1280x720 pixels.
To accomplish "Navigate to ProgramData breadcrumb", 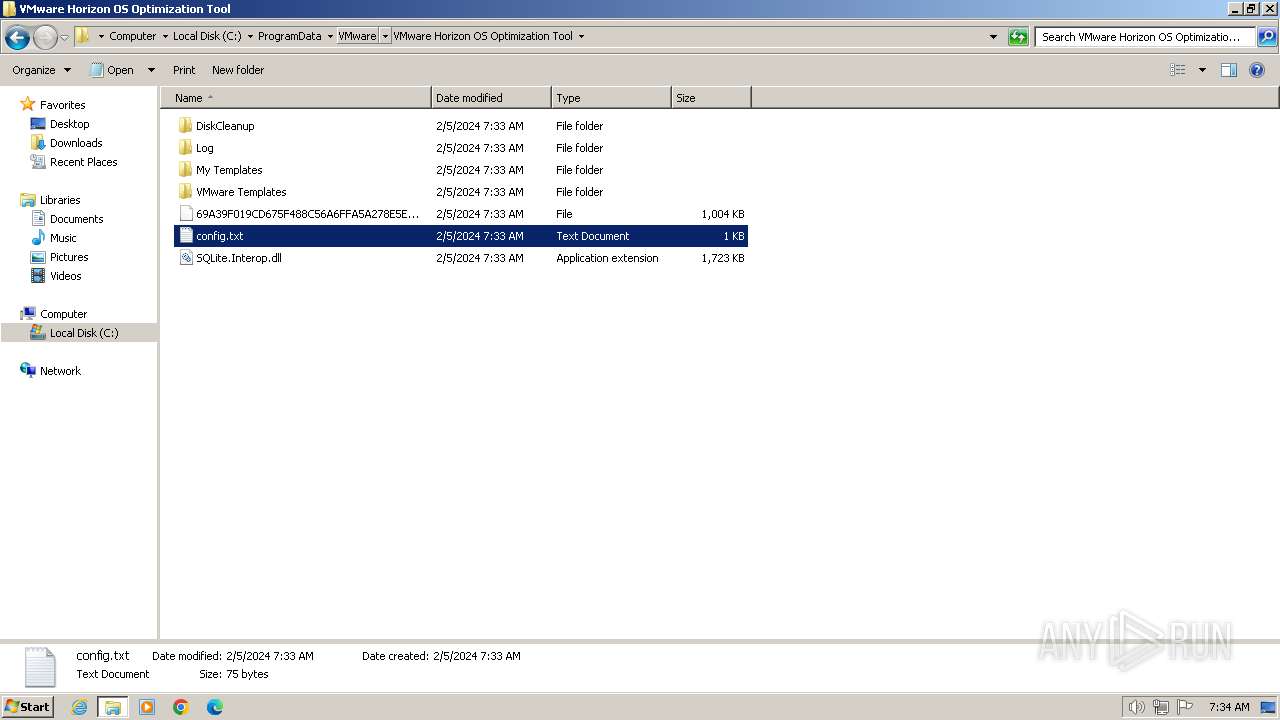I will 290,36.
